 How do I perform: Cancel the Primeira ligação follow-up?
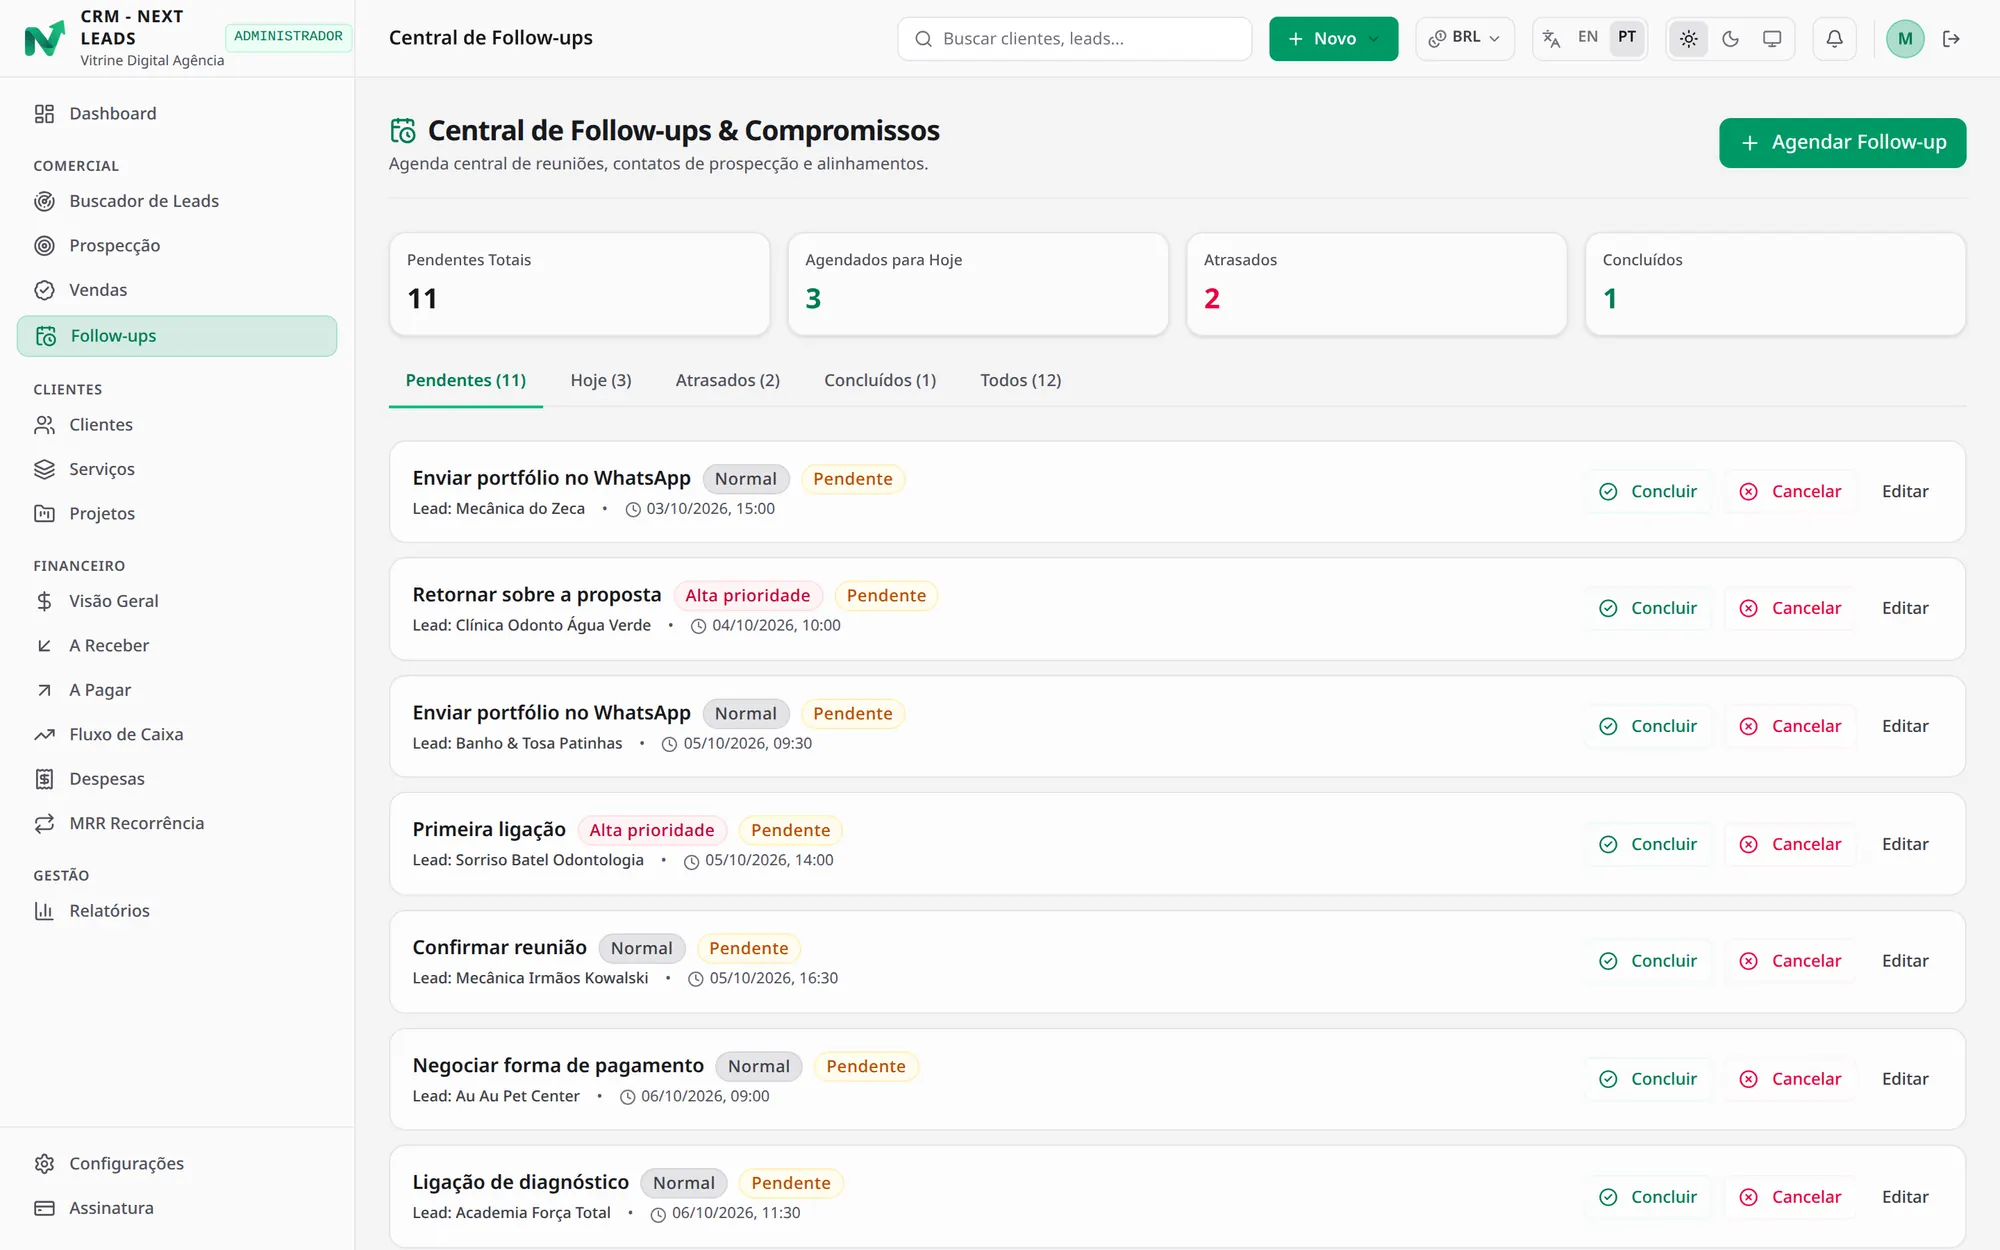[1790, 844]
